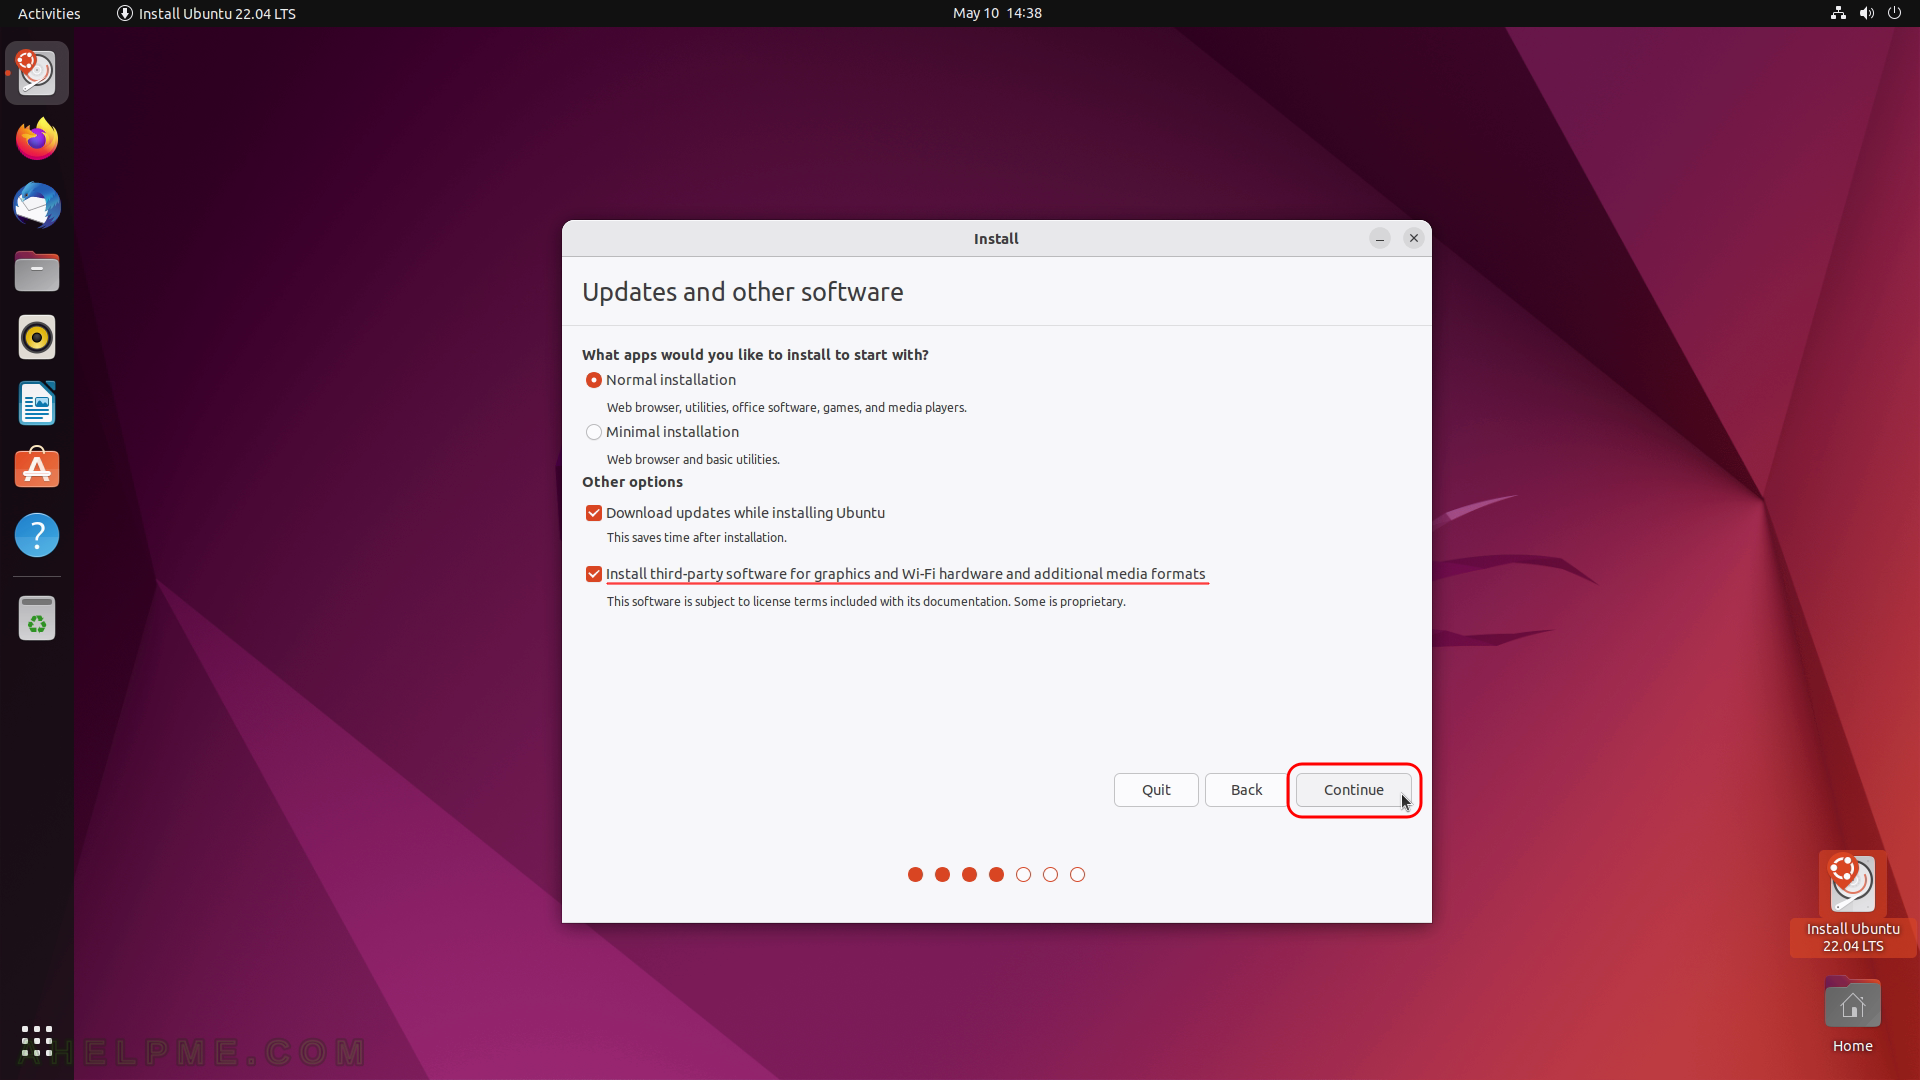Open Thunderbird mail from the dock

[37, 205]
